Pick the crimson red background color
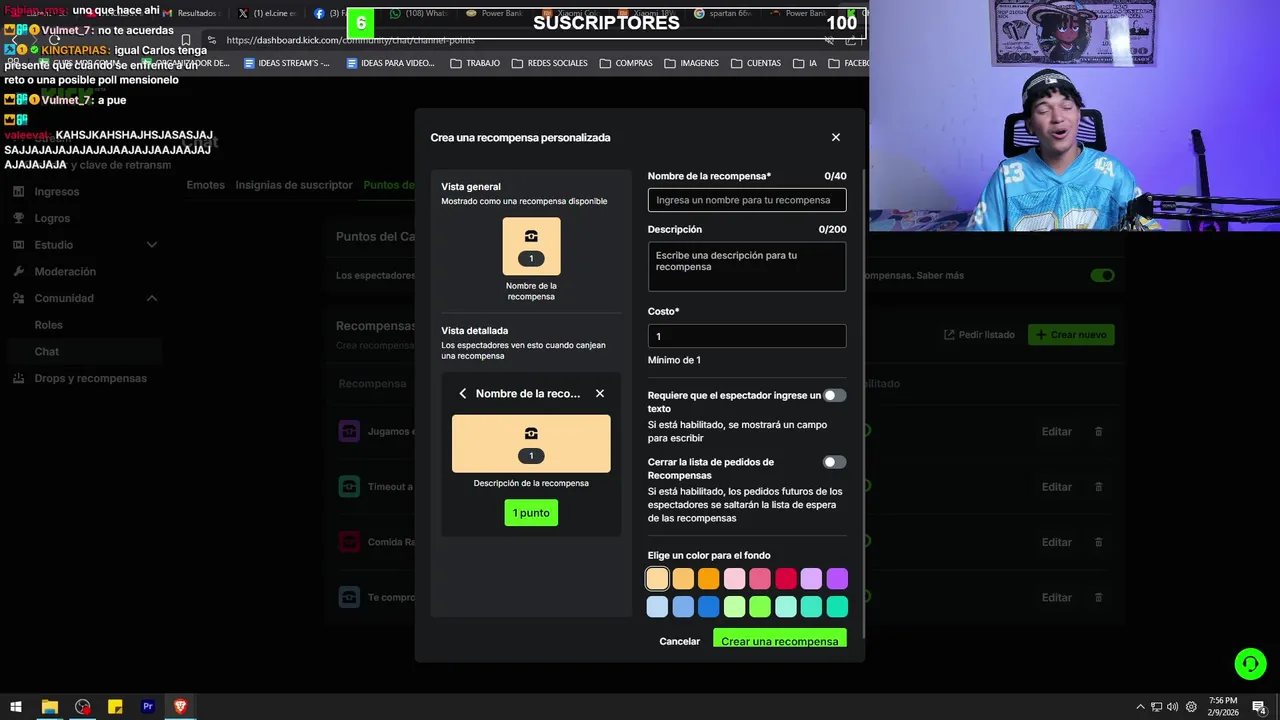The height and width of the screenshot is (720, 1280). click(x=786, y=579)
